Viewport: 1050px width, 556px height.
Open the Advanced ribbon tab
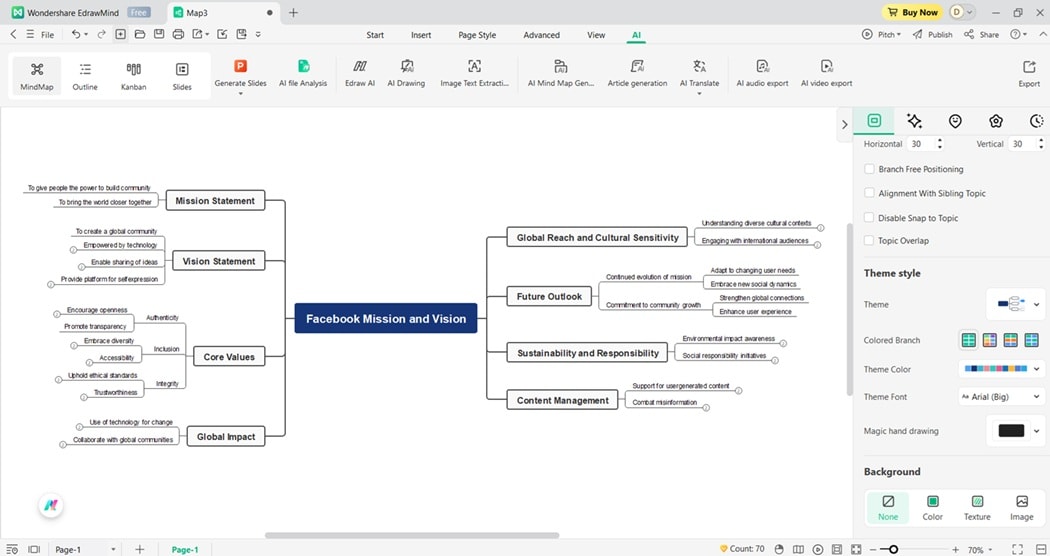[x=541, y=35]
